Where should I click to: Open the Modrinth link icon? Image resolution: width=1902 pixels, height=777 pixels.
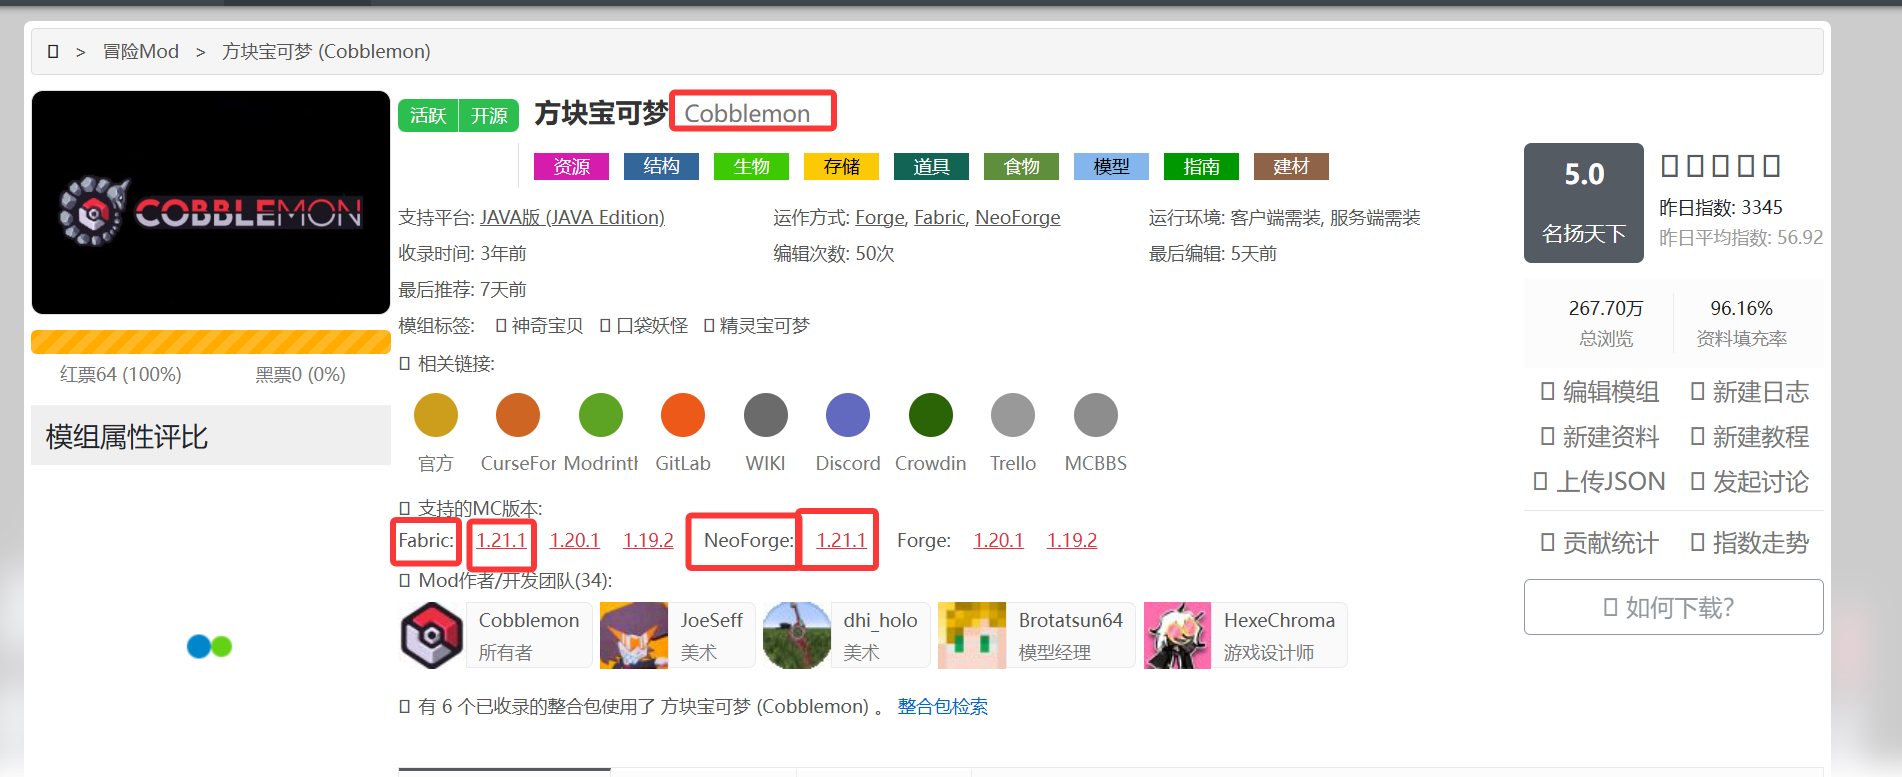pyautogui.click(x=601, y=415)
